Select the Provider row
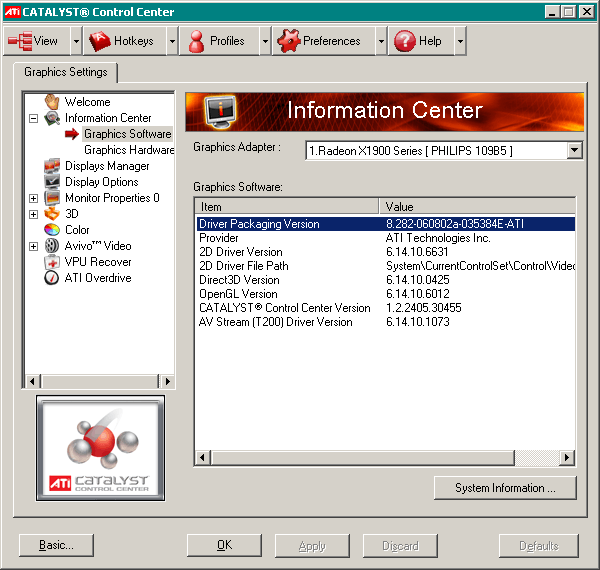The width and height of the screenshot is (600, 570). [x=385, y=238]
